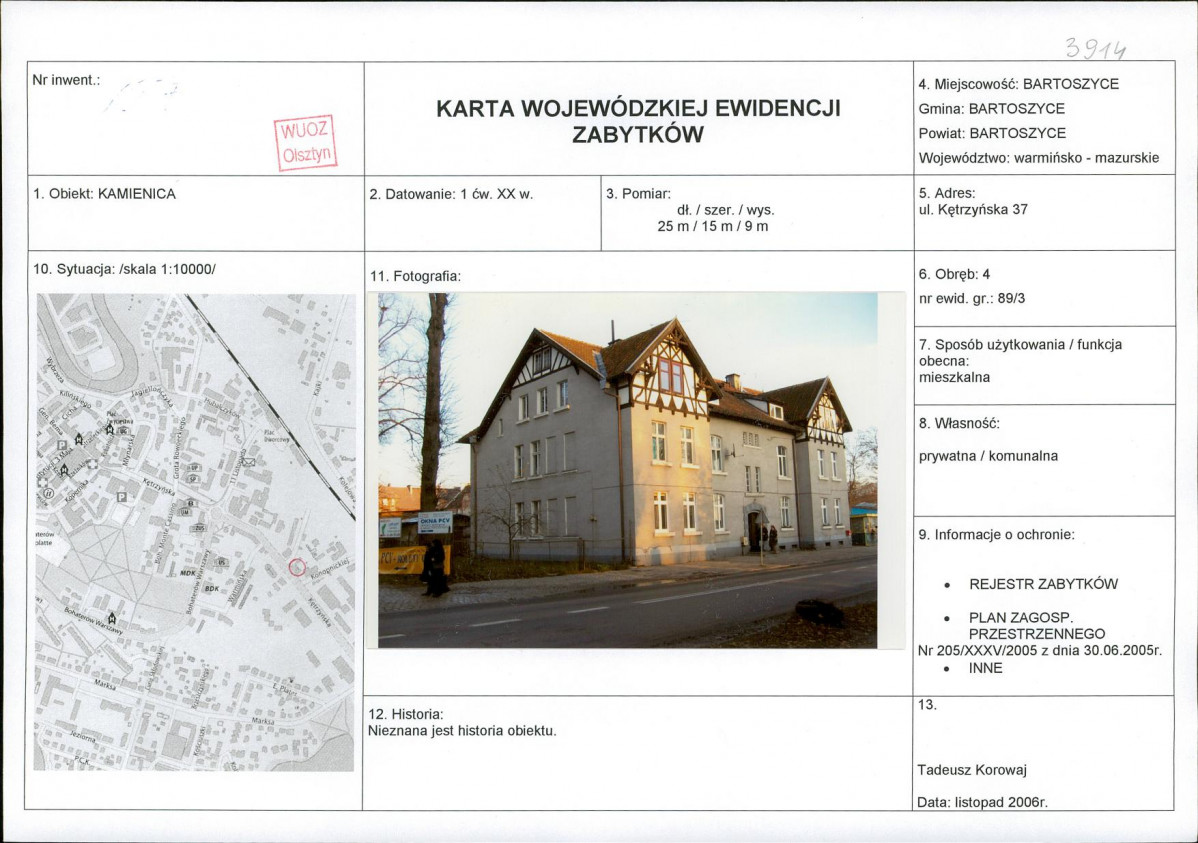Click the situation map image

coord(195,532)
